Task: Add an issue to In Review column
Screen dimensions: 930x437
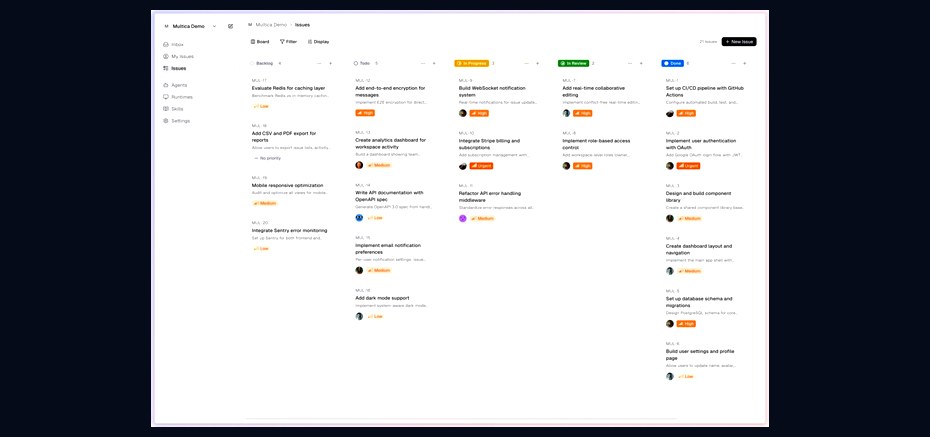Action: click(x=641, y=63)
